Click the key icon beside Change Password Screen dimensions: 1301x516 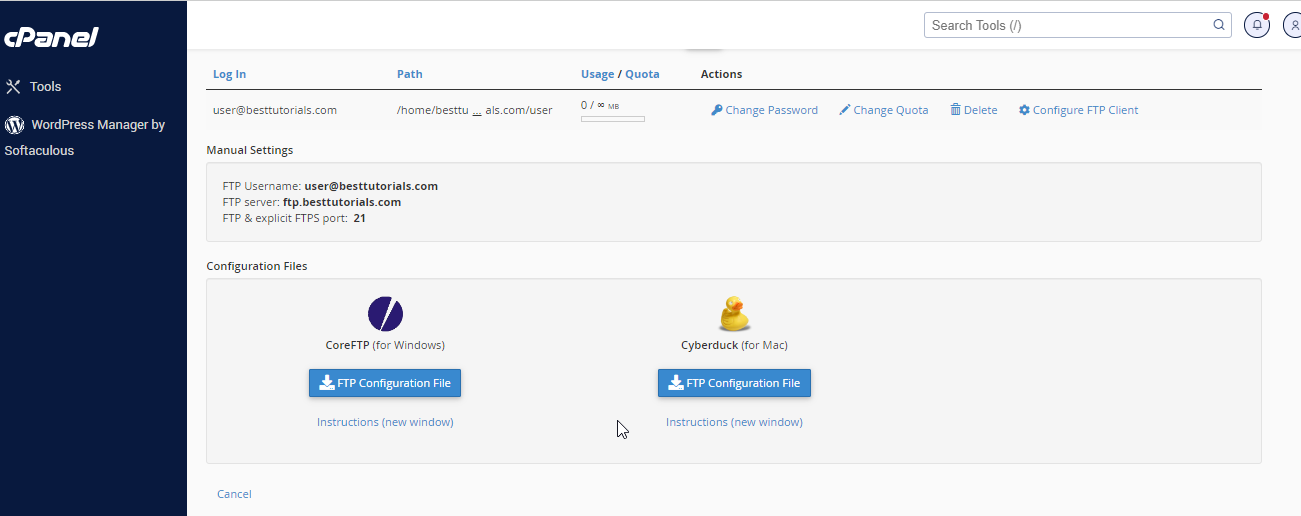point(717,110)
